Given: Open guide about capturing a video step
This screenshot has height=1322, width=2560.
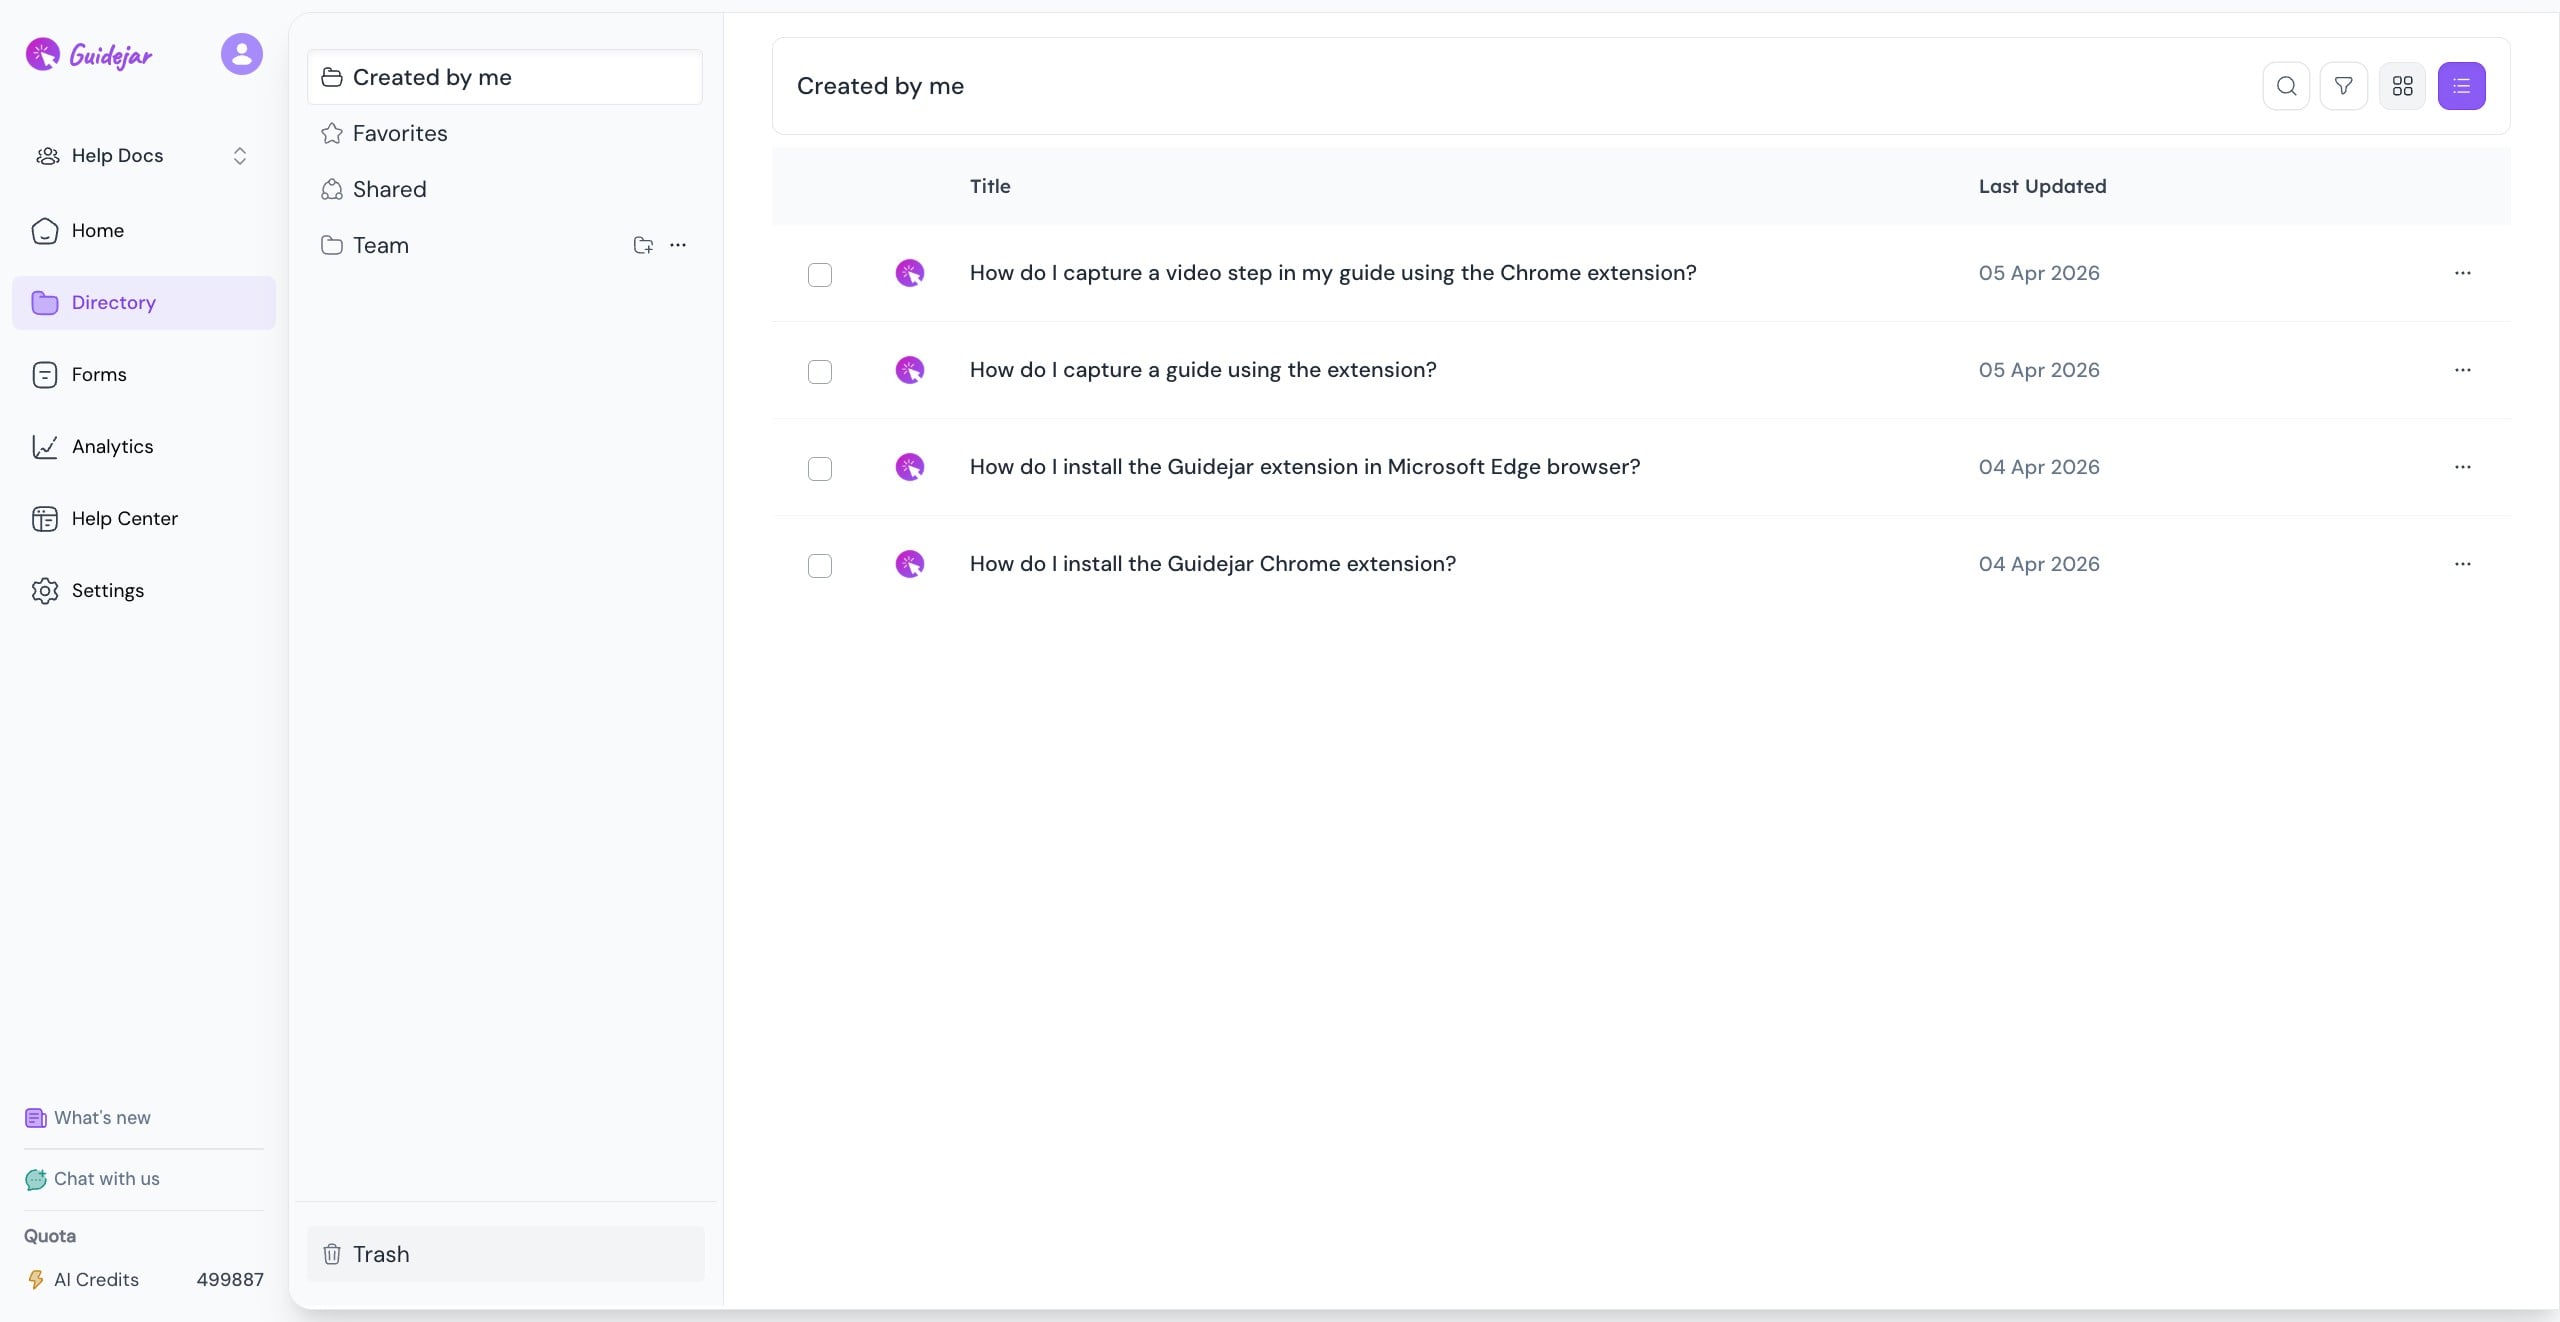Looking at the screenshot, I should (1332, 273).
